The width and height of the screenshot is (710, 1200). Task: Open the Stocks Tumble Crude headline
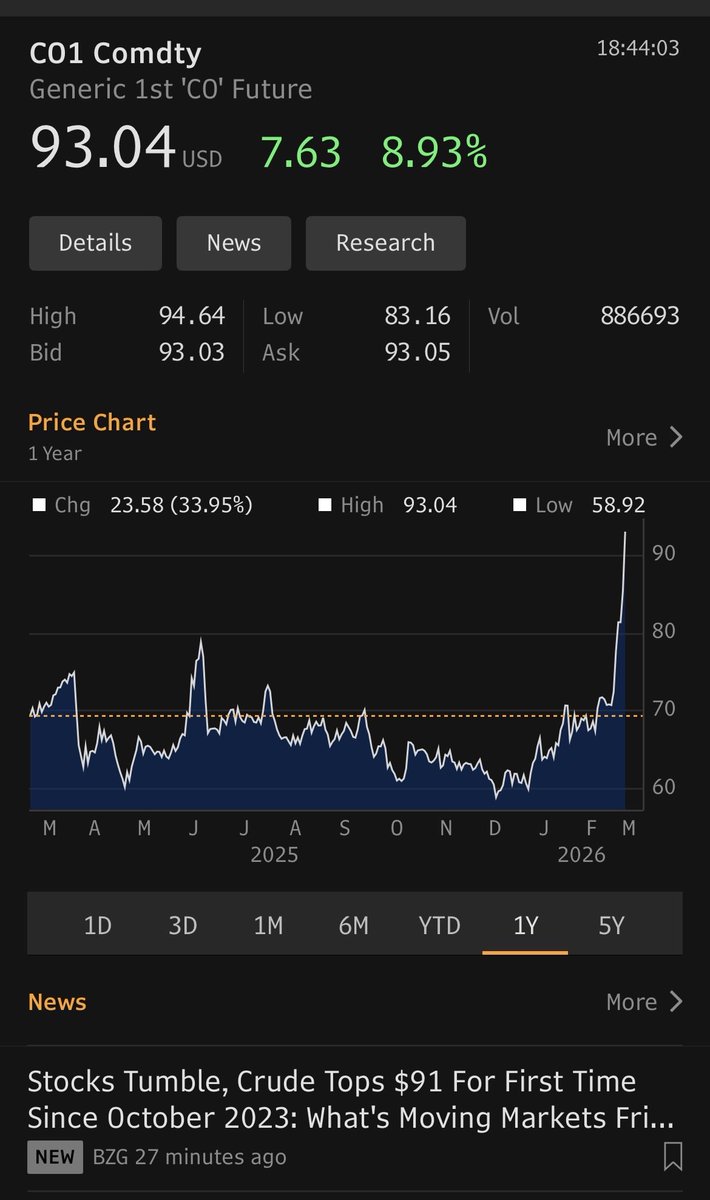350,1099
